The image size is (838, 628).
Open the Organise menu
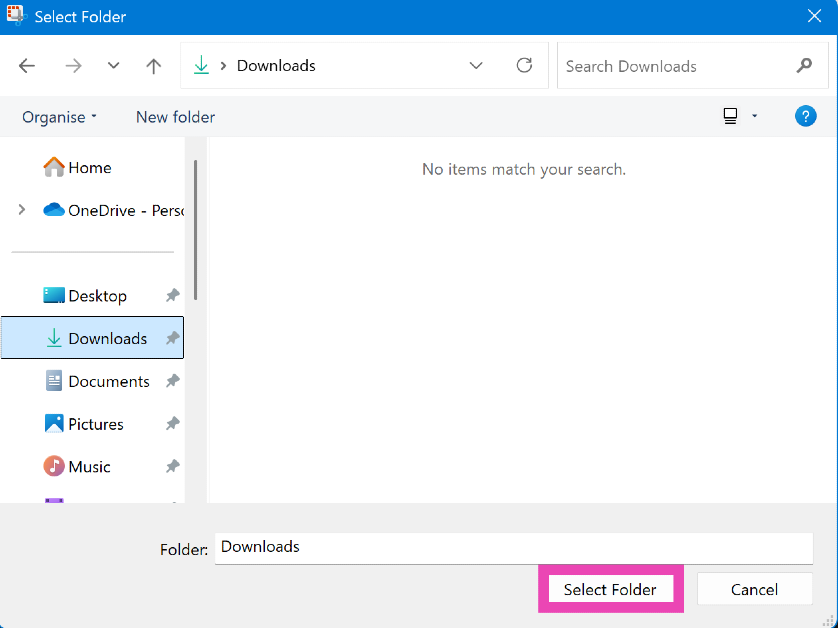(59, 117)
